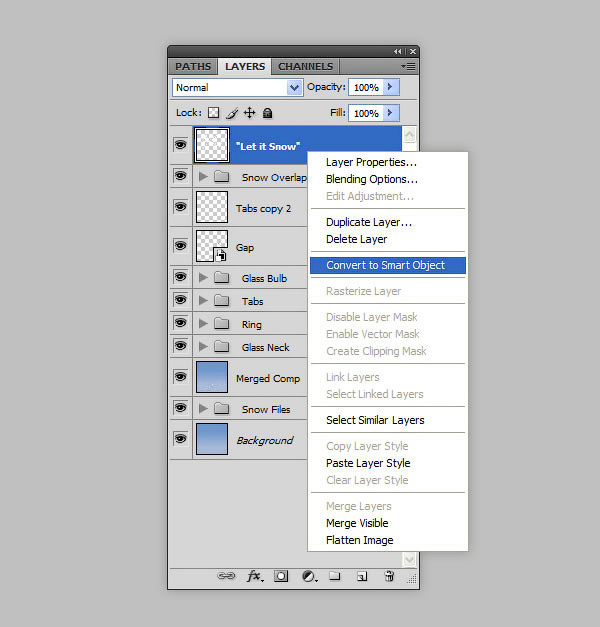Hide the Snow Overlap group
The width and height of the screenshot is (600, 627).
point(180,176)
